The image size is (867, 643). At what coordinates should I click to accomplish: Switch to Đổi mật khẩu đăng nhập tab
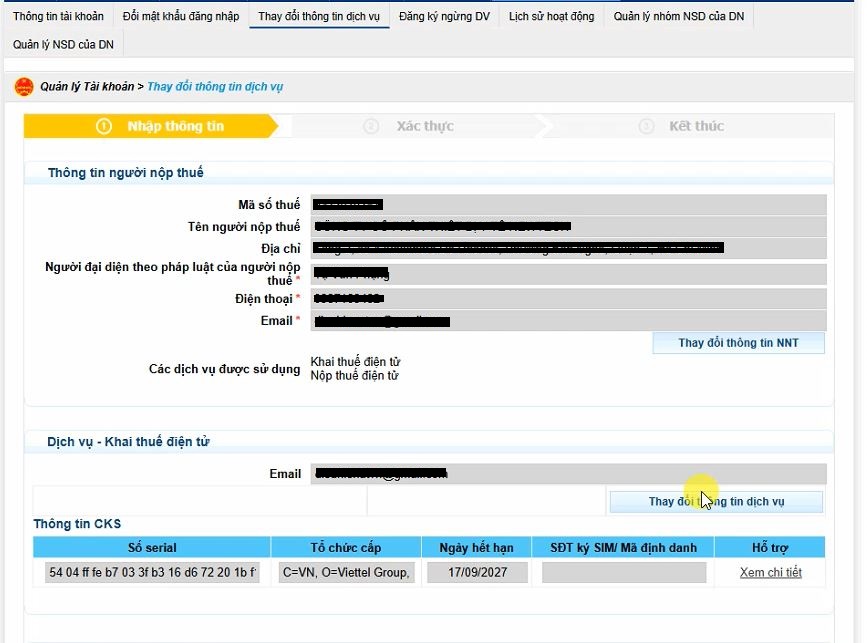[180, 17]
